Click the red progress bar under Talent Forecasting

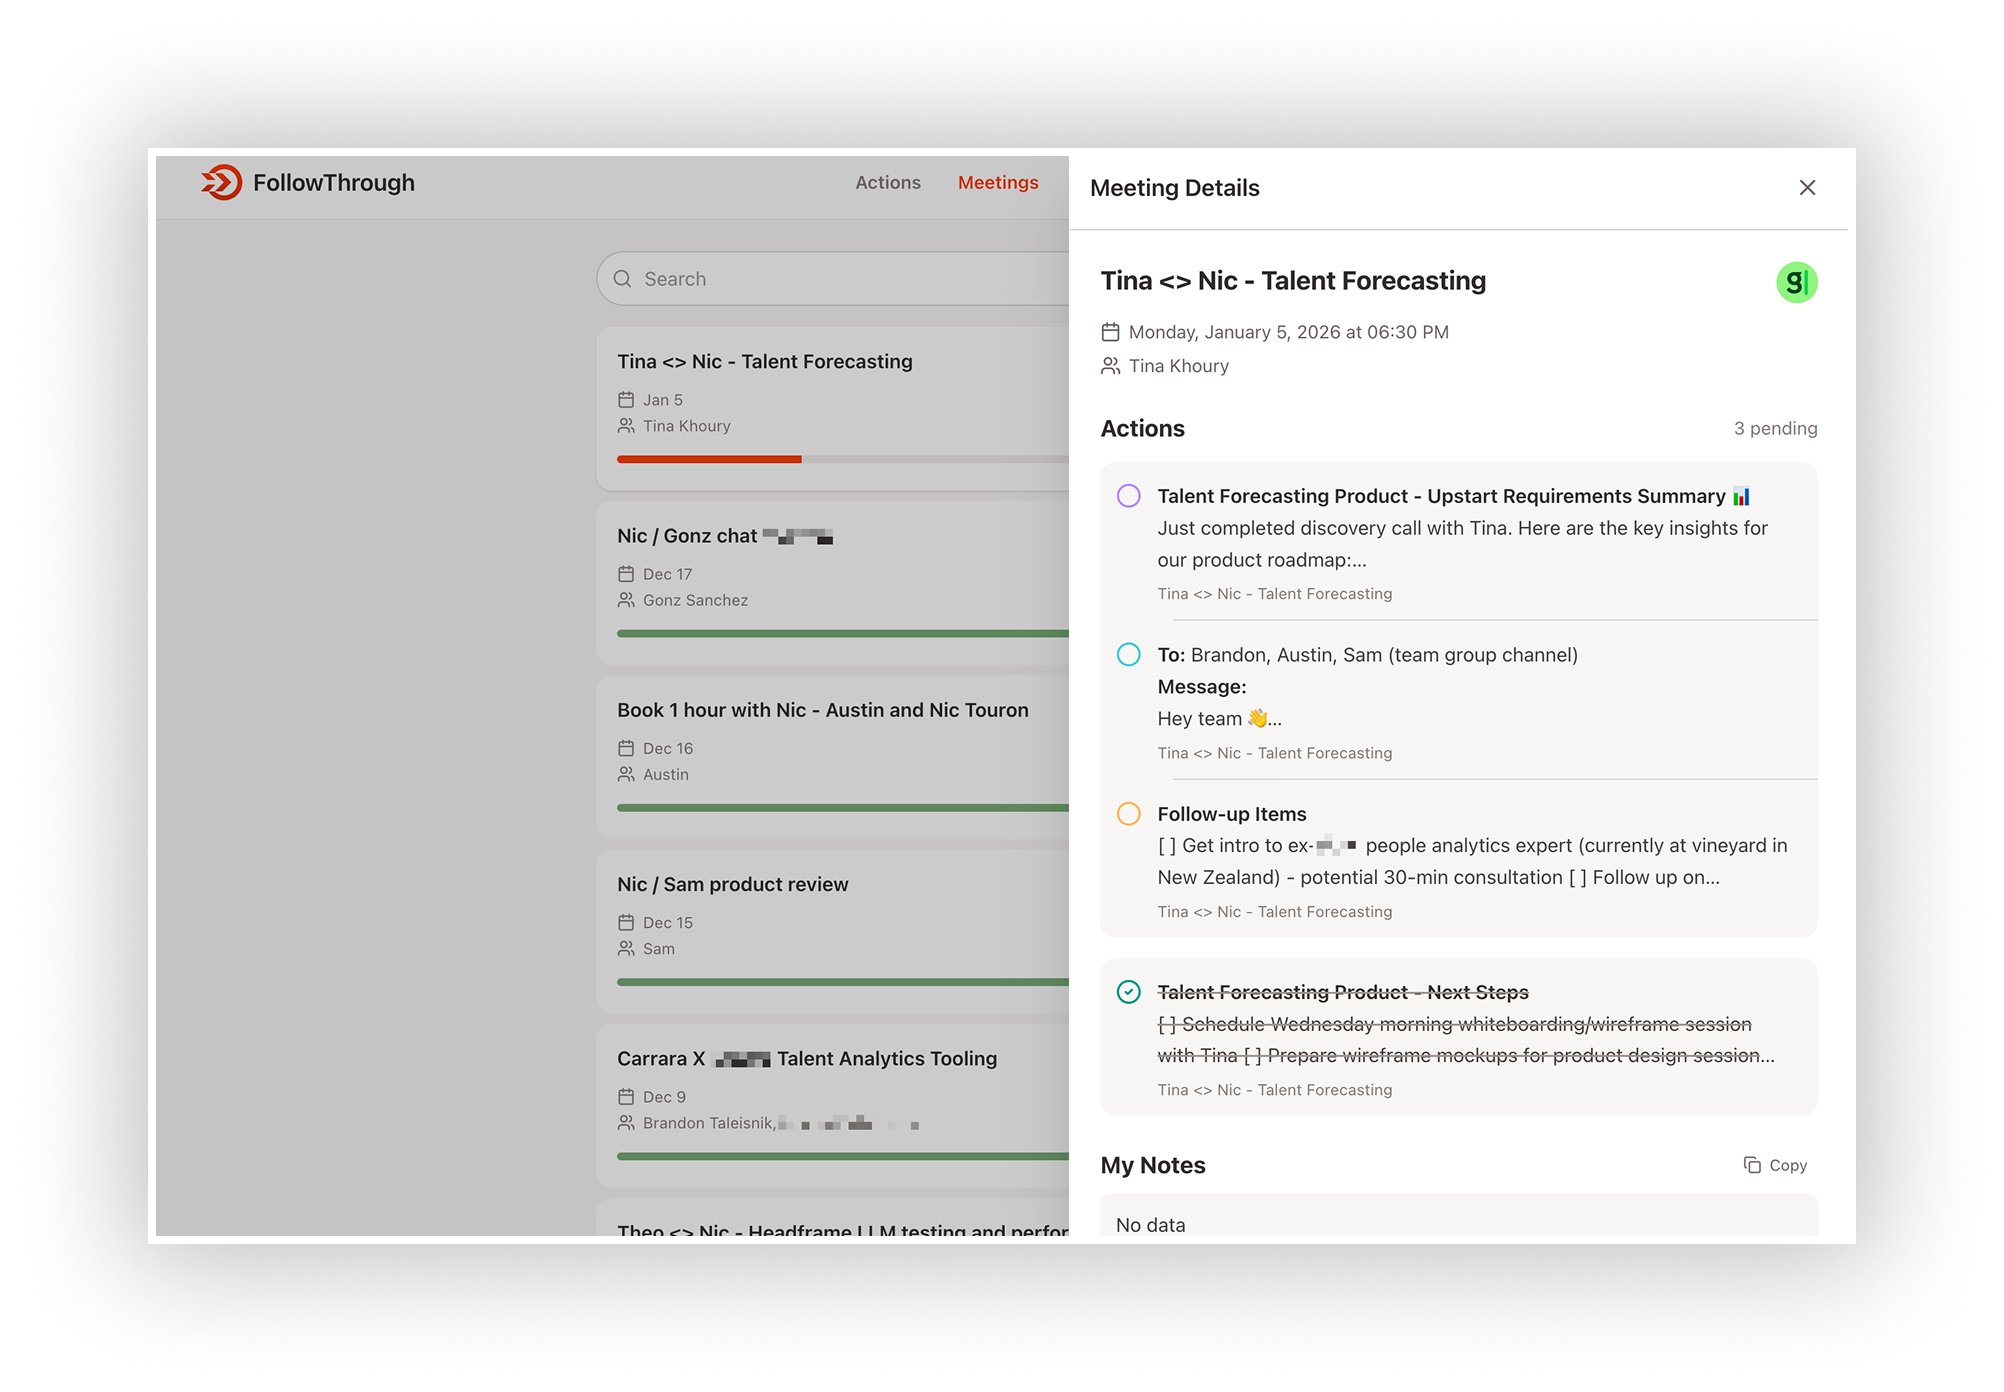pos(709,459)
